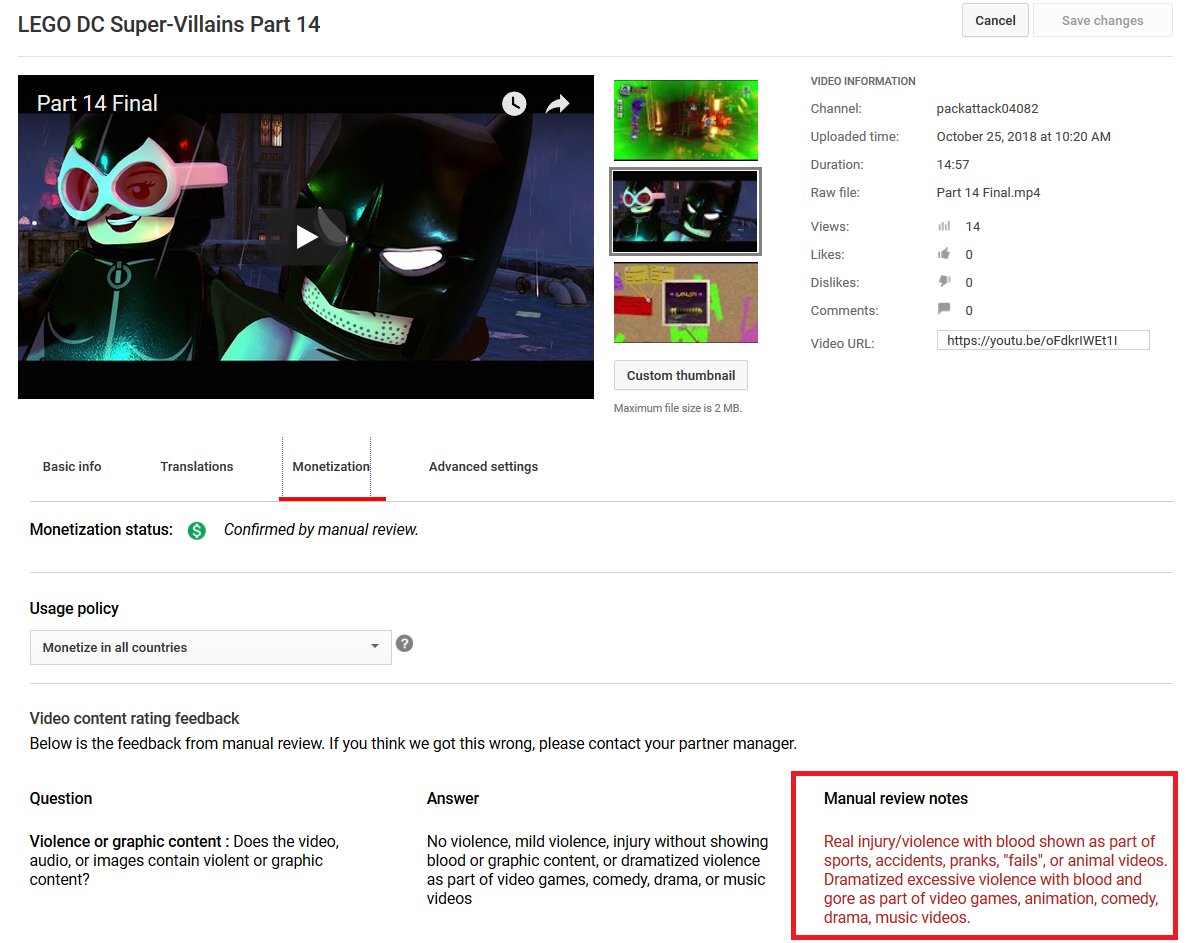Click the duration value 14:57
The height and width of the screenshot is (943, 1187).
tap(952, 164)
